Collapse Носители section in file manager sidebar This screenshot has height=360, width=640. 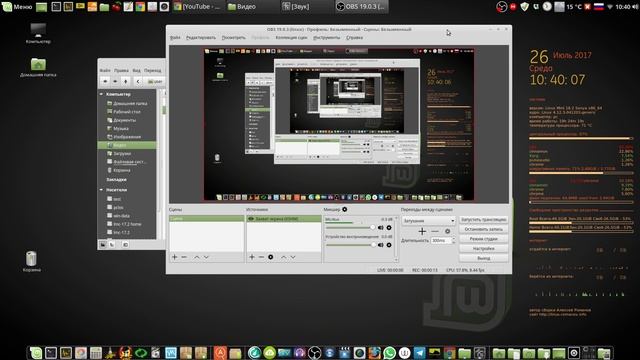tap(102, 190)
